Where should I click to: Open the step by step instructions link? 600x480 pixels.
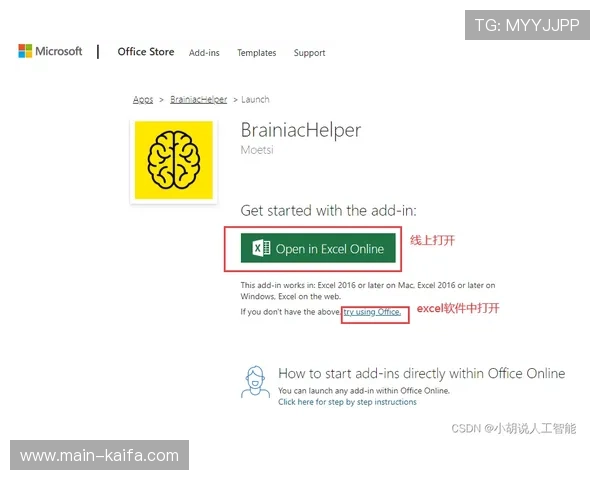click(x=347, y=402)
